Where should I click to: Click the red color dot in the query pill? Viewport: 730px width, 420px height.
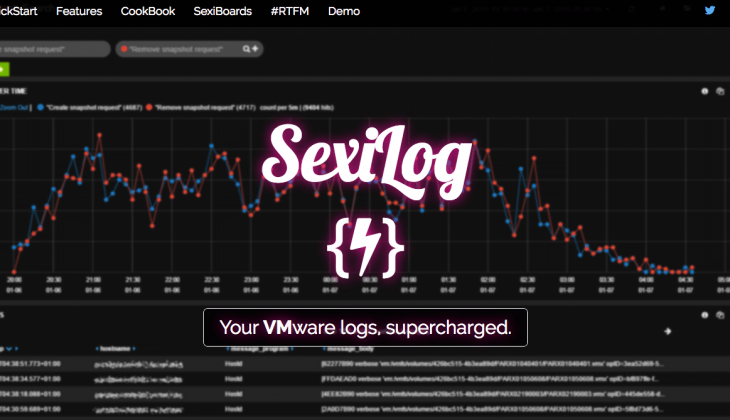(x=124, y=49)
